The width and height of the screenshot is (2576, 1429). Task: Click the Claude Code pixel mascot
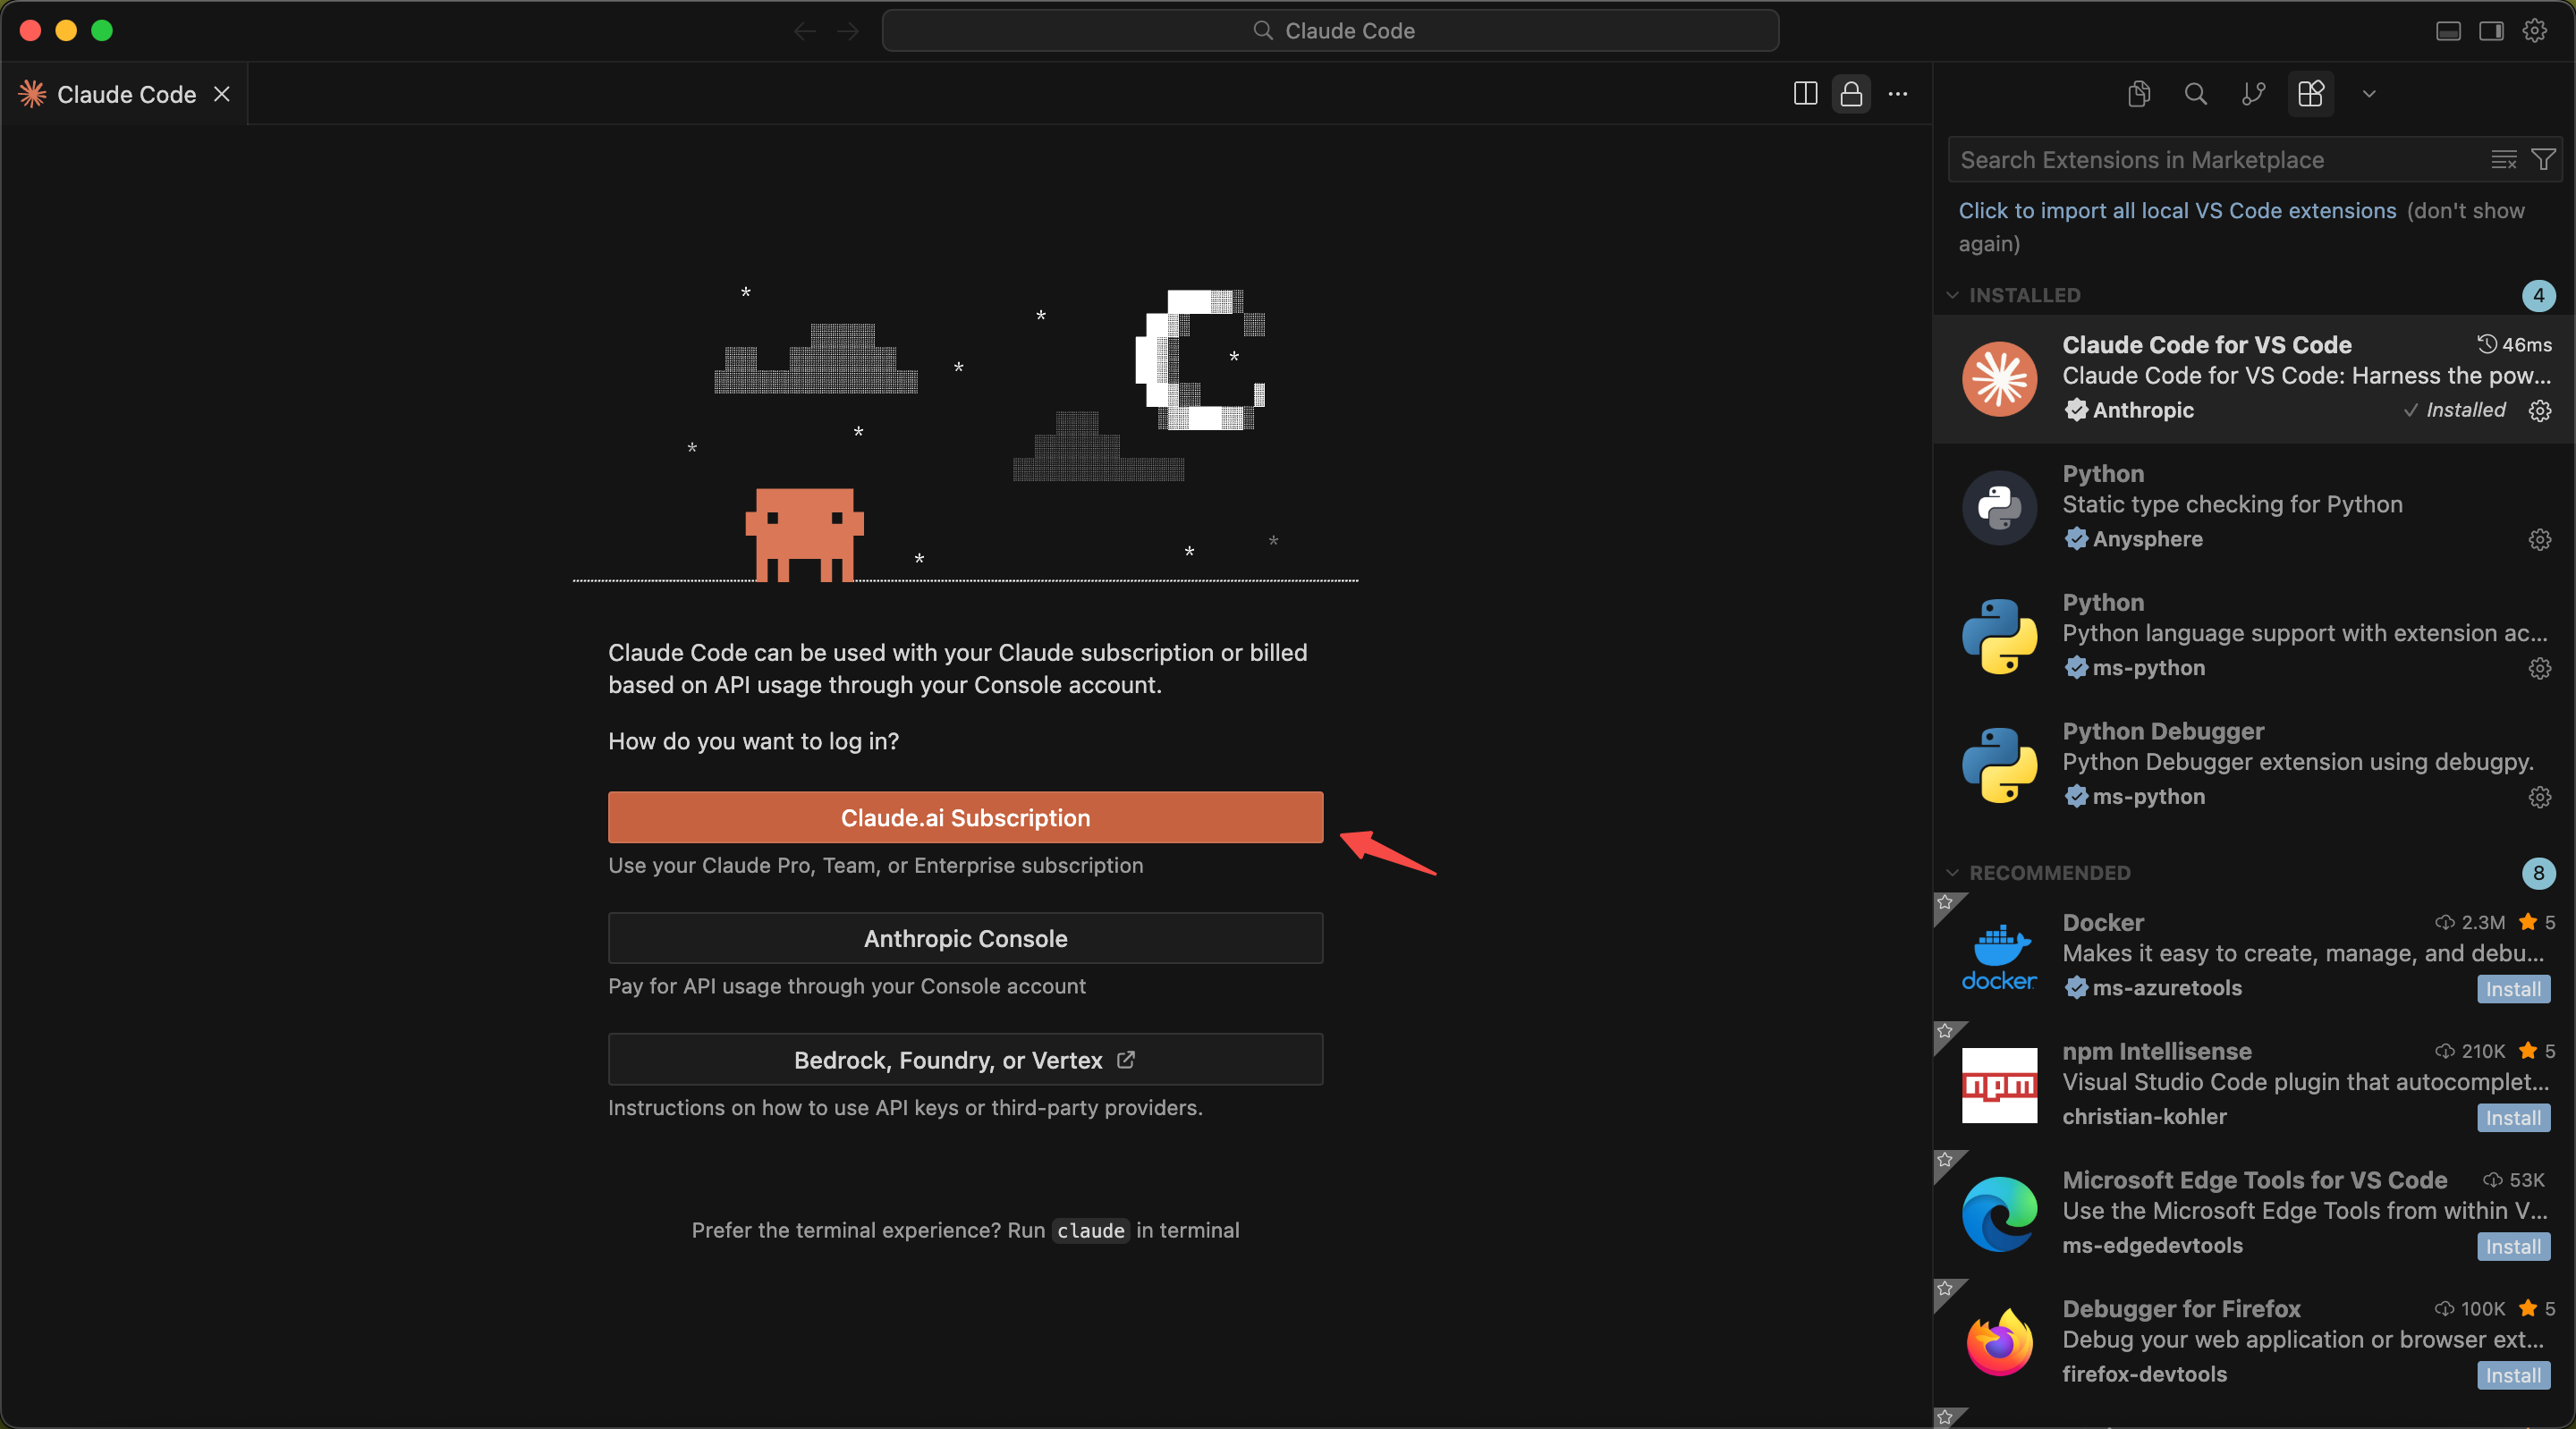804,535
